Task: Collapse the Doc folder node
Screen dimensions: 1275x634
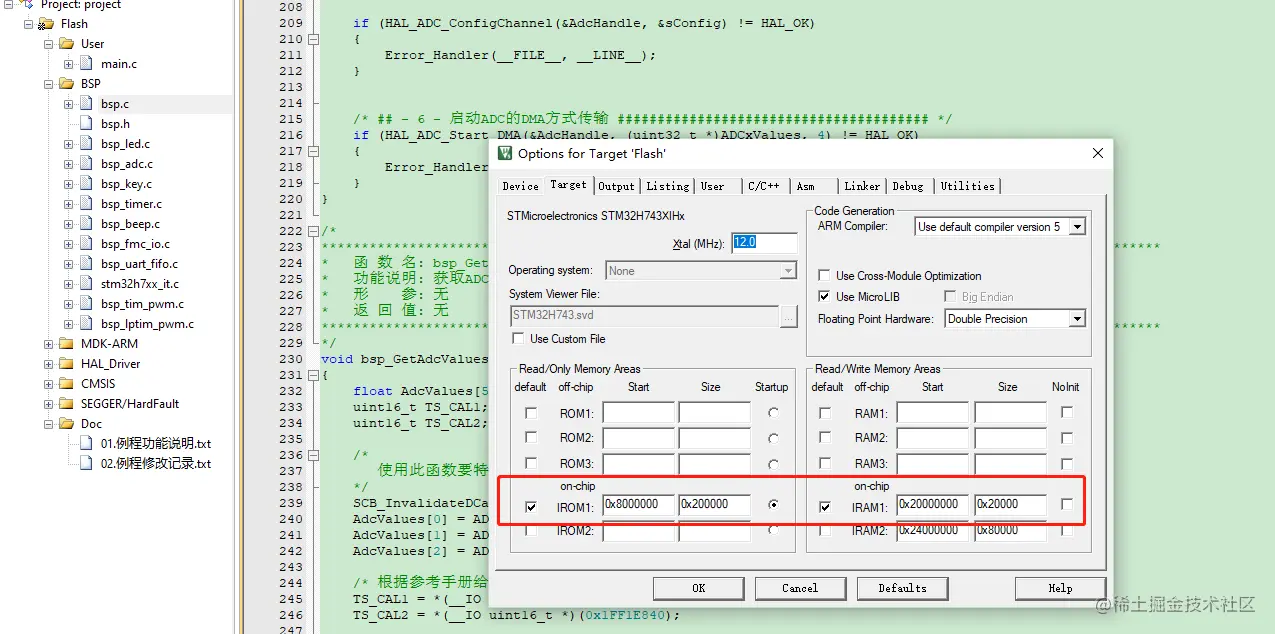Action: click(x=49, y=424)
